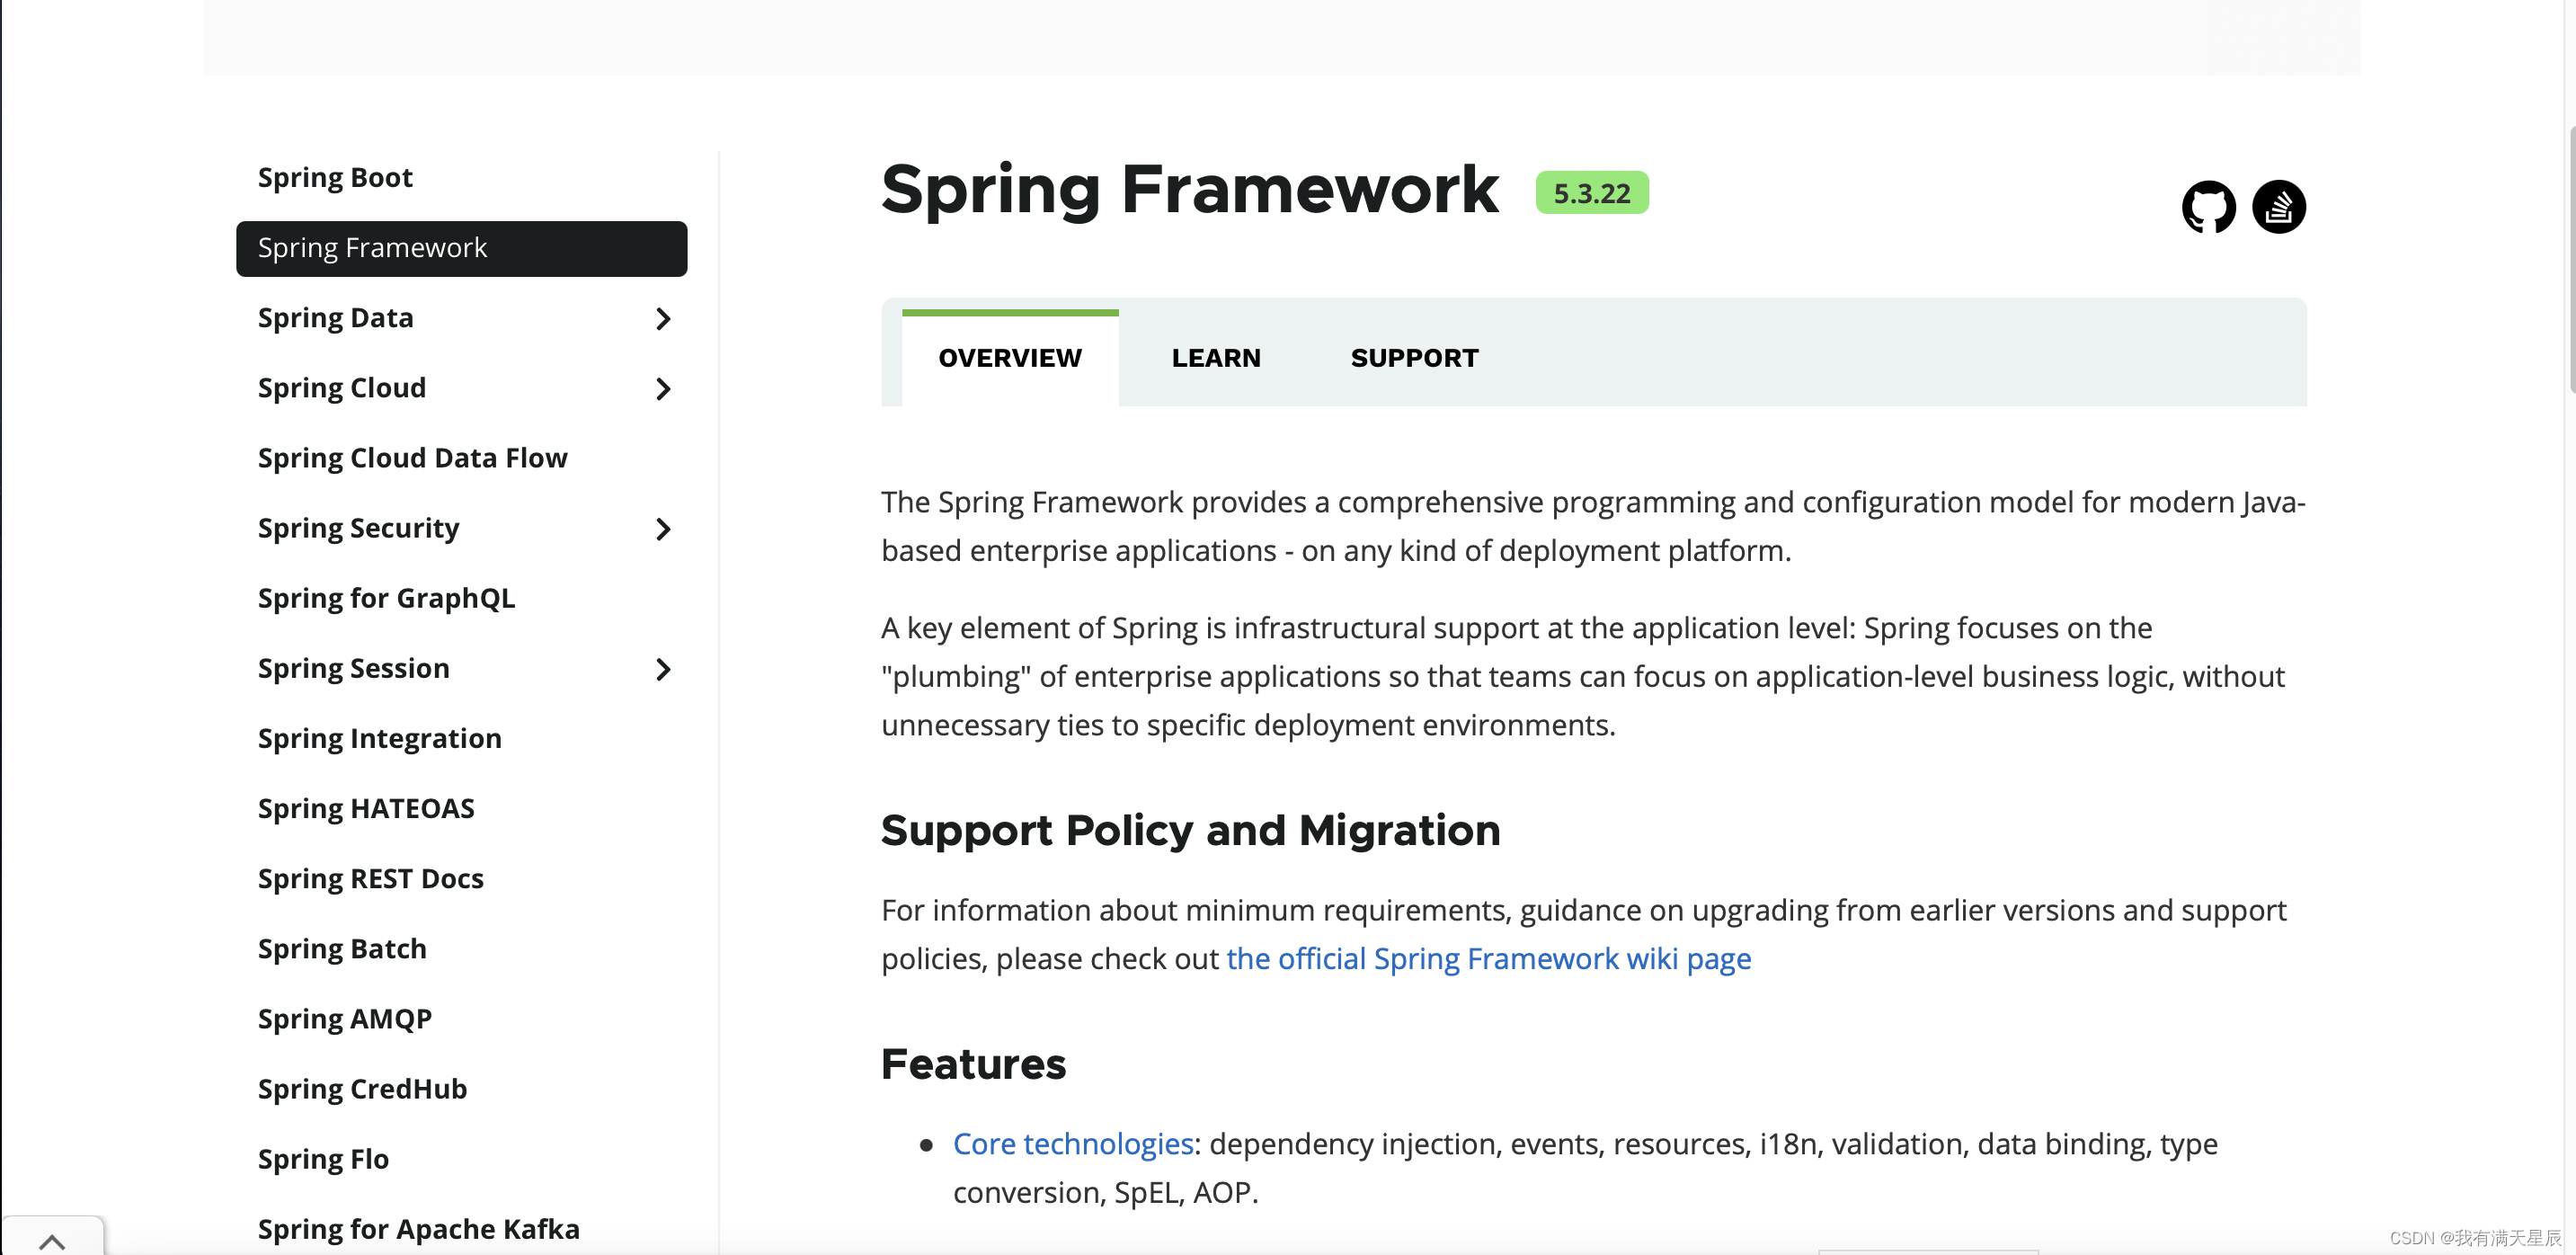Open Spring Batch in sidebar
Viewport: 2576px width, 1255px height.
click(x=342, y=948)
